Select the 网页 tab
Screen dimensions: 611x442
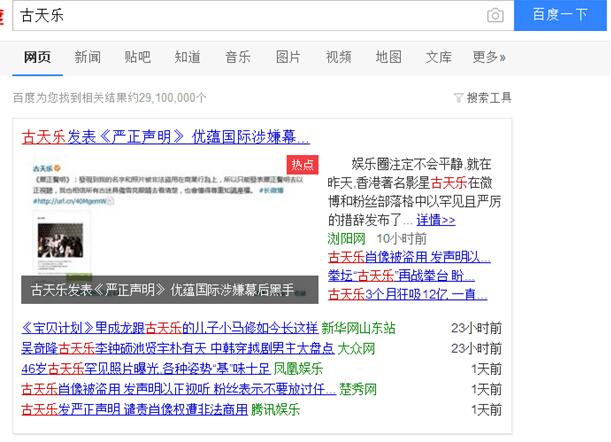37,57
